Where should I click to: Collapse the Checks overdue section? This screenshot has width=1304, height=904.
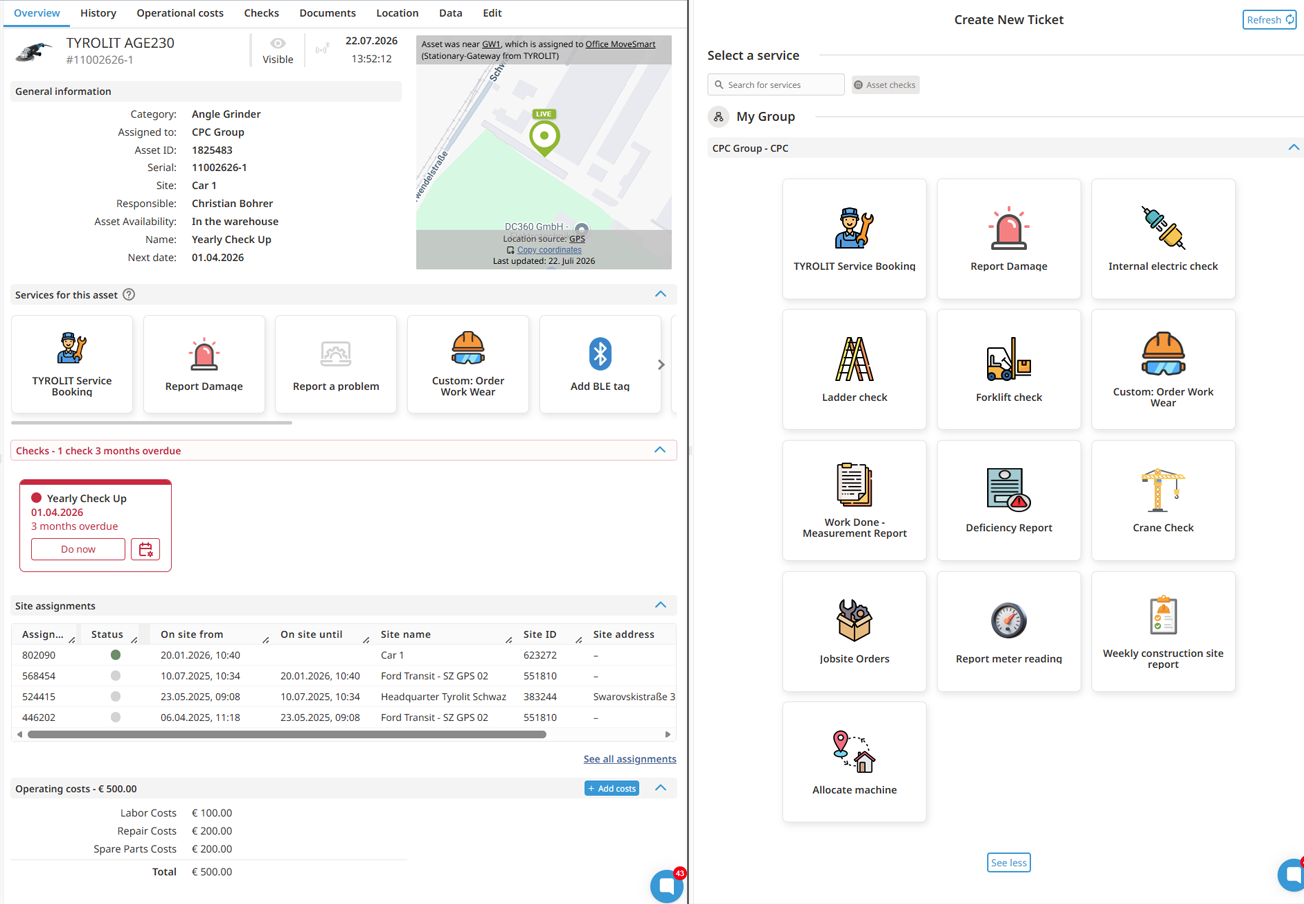point(660,450)
